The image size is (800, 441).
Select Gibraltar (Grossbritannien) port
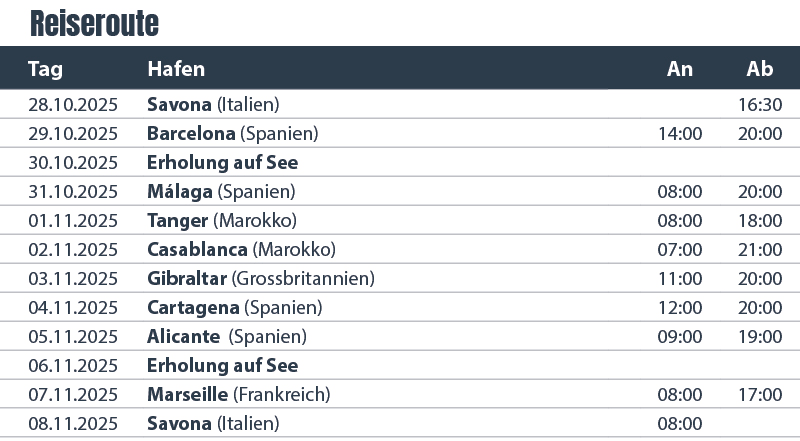pos(261,278)
